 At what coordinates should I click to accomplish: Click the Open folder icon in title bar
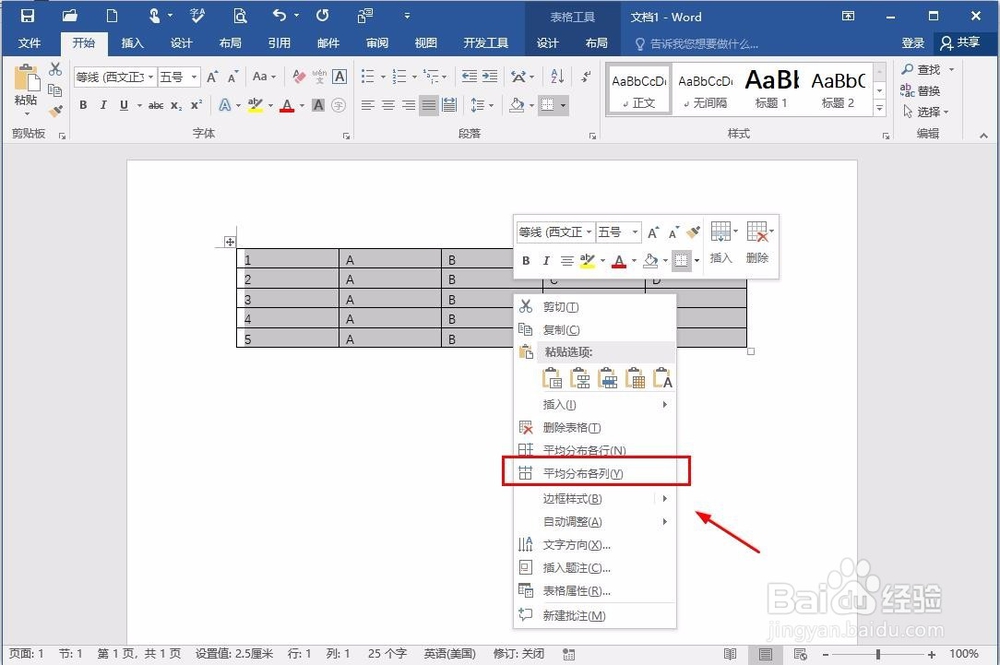coord(70,15)
